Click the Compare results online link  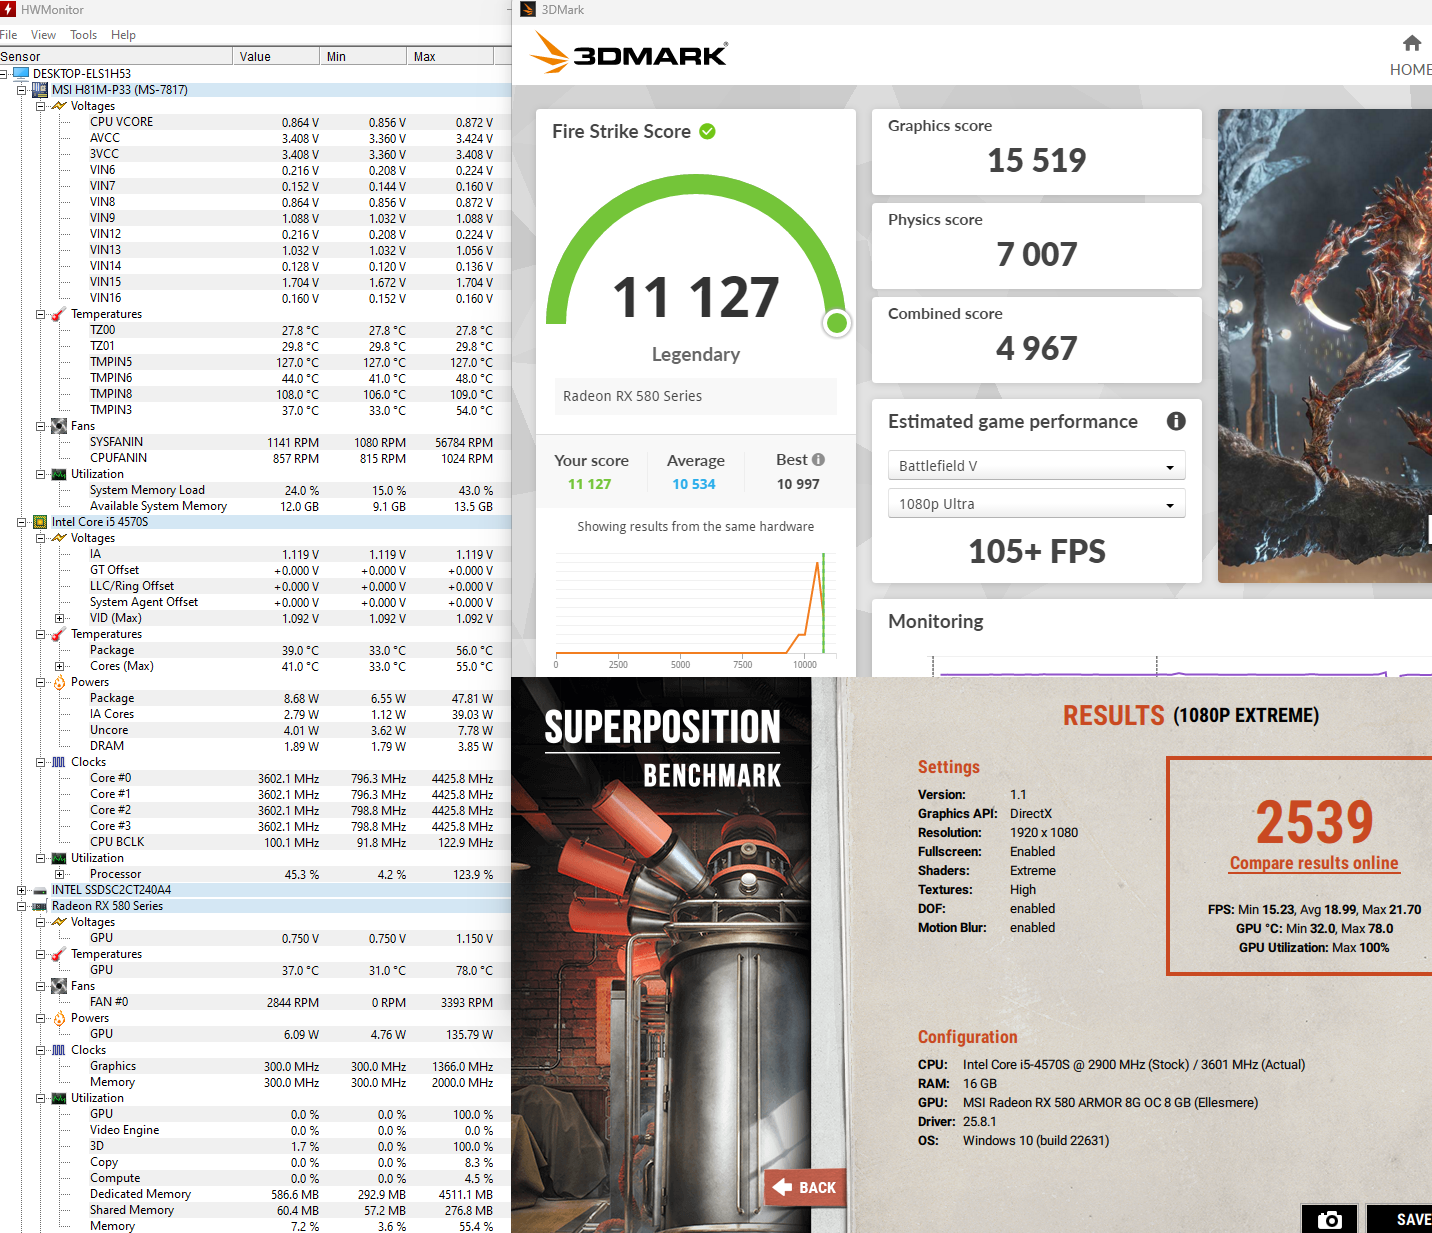[x=1313, y=863]
